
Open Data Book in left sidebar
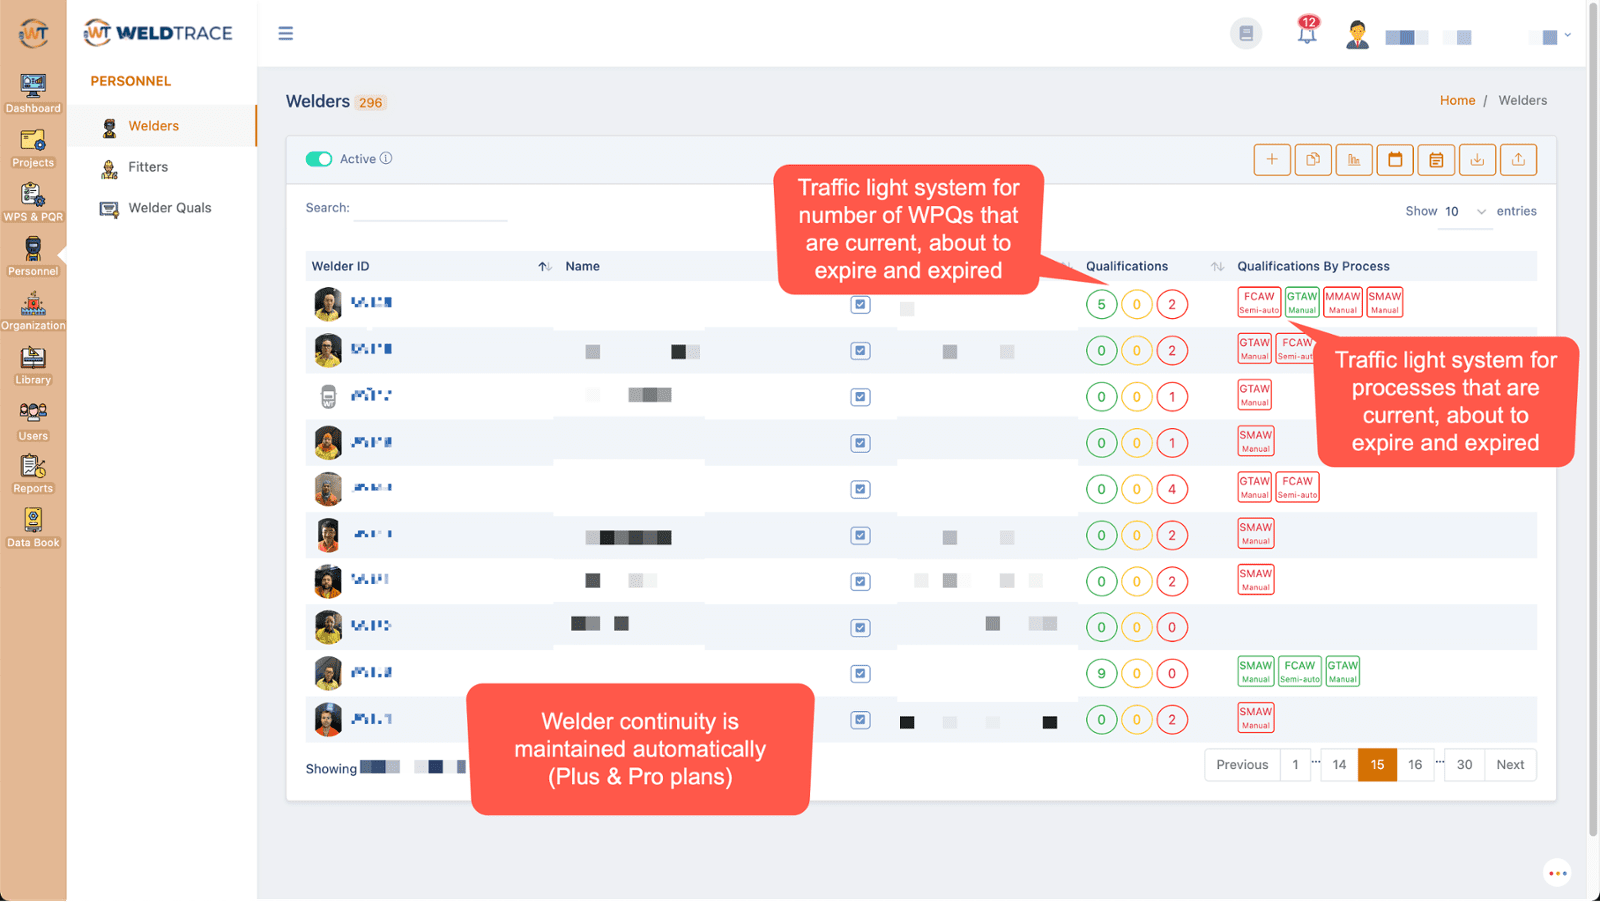pos(33,527)
